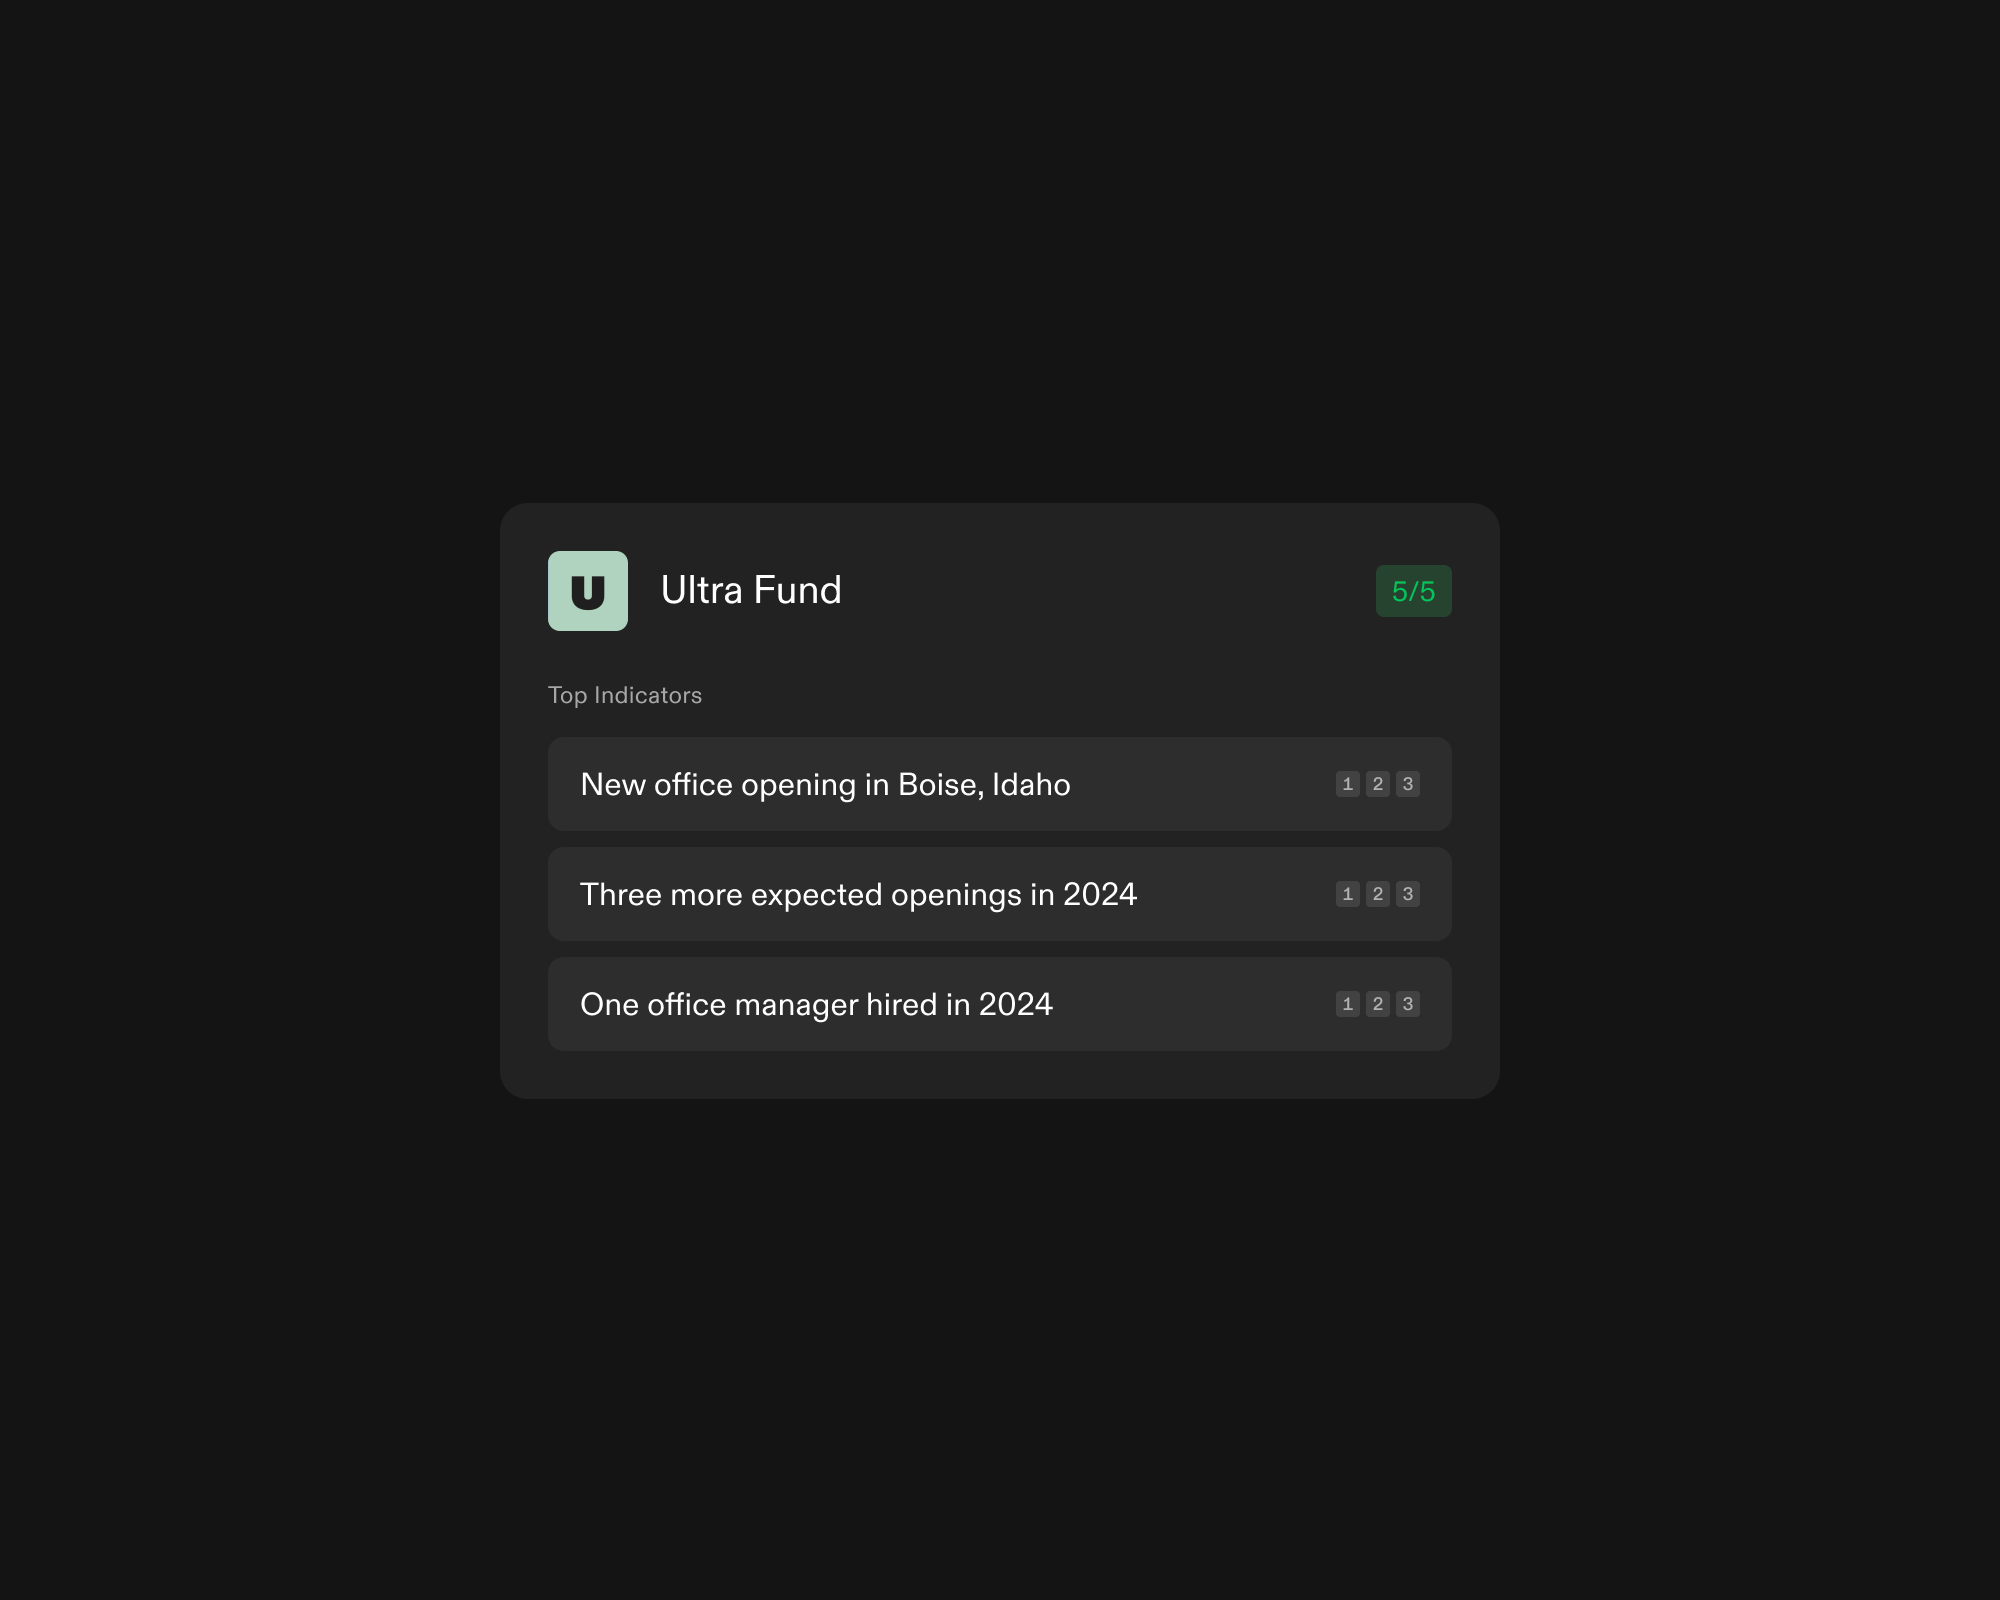Click the Ultra Fund U logo icon
Image resolution: width=2000 pixels, height=1600 pixels.
(587, 591)
